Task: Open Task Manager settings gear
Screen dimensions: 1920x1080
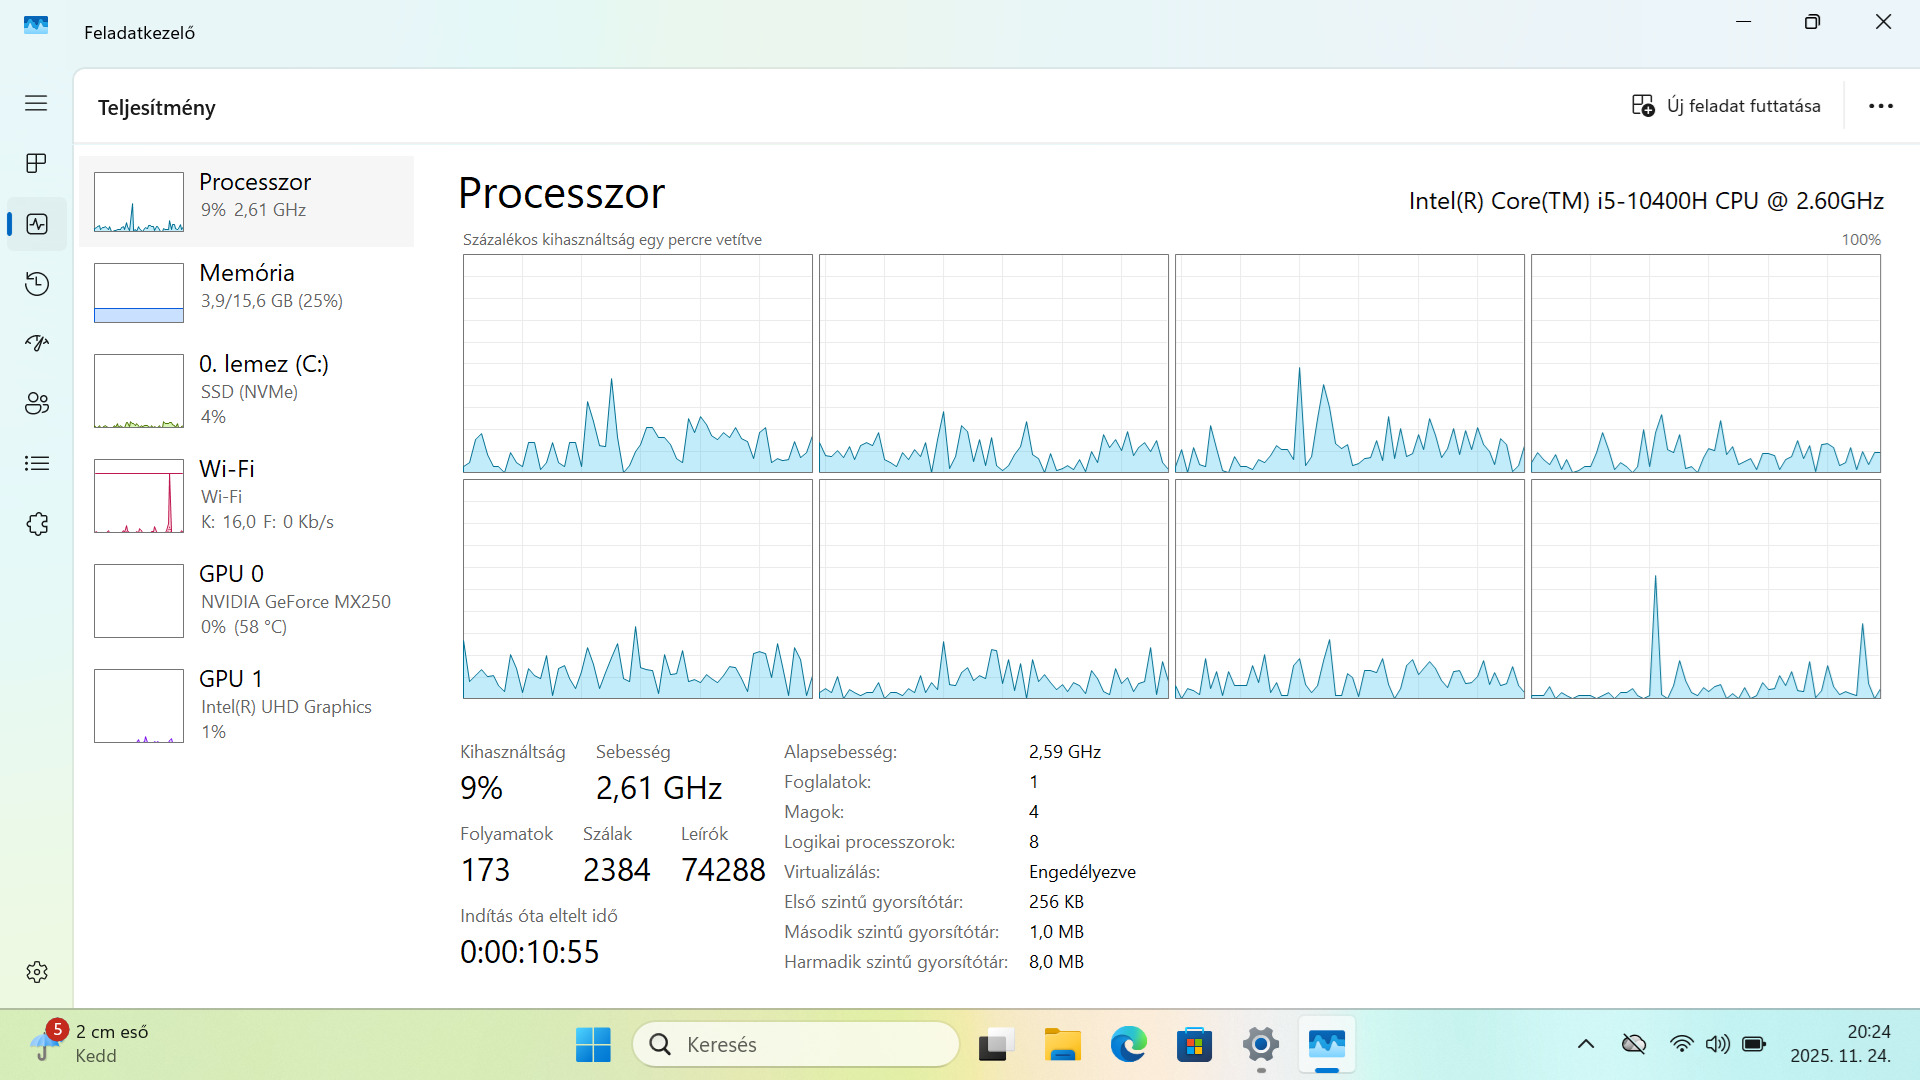Action: point(36,972)
